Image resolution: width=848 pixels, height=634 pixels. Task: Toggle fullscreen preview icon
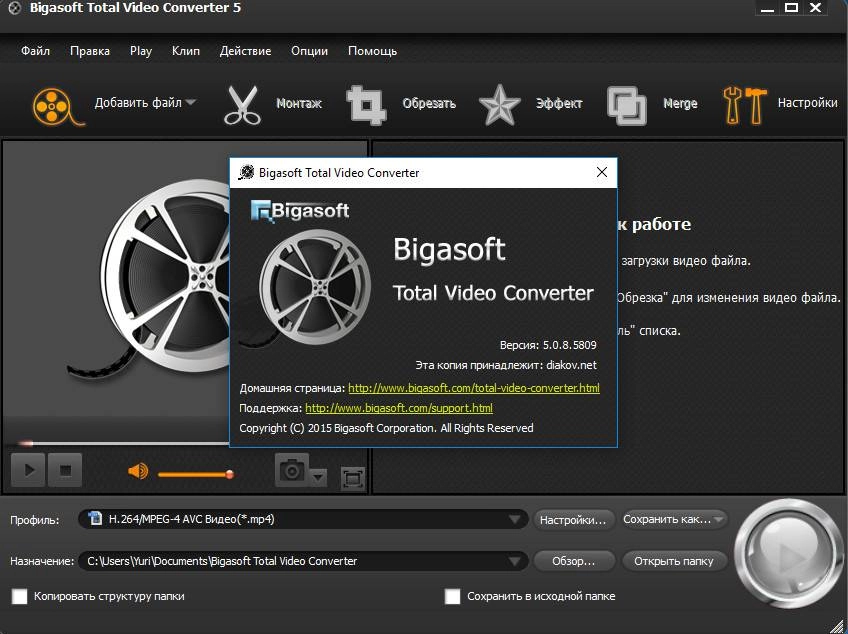[353, 478]
